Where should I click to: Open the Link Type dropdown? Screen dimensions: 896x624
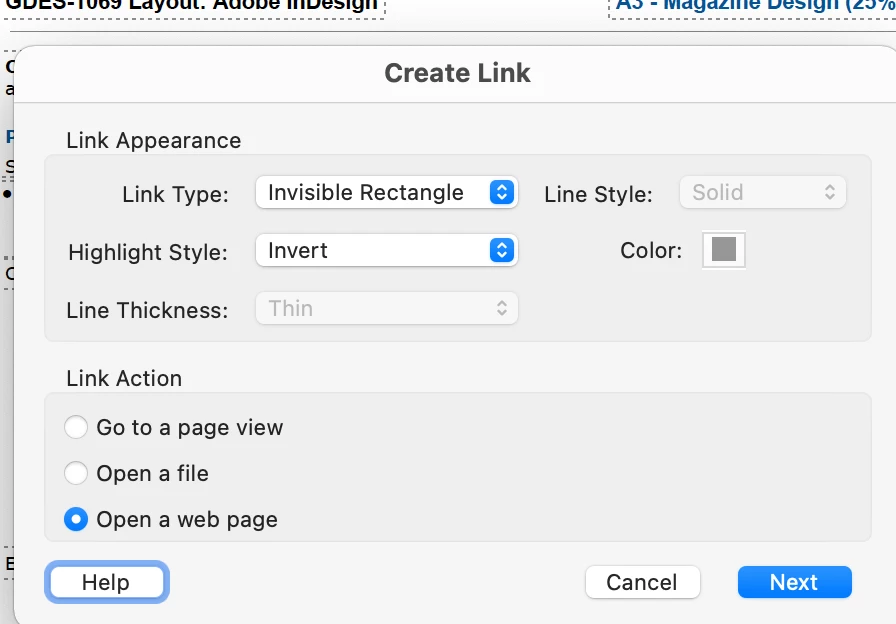coord(386,193)
